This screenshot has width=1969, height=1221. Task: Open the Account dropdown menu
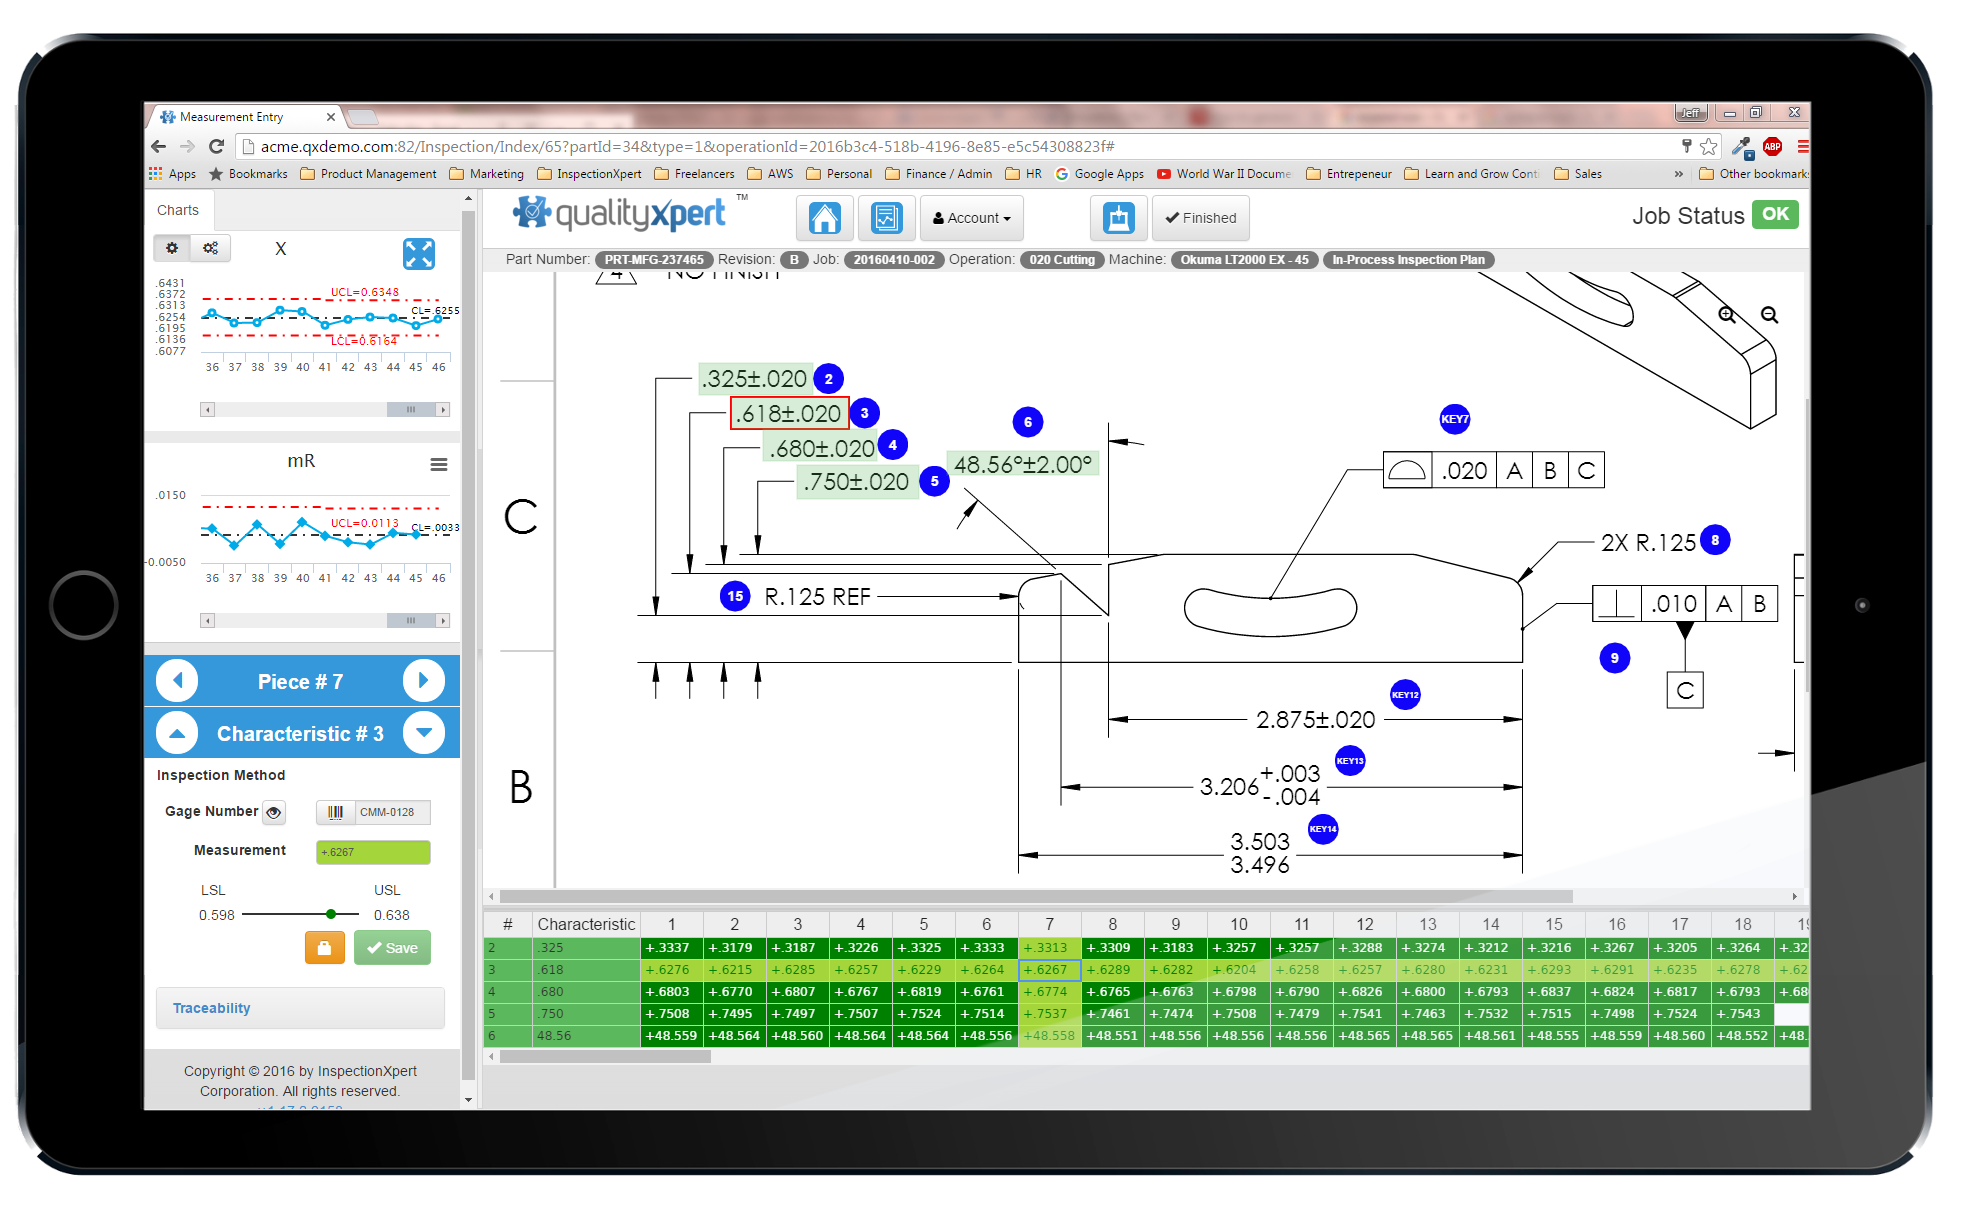point(971,218)
